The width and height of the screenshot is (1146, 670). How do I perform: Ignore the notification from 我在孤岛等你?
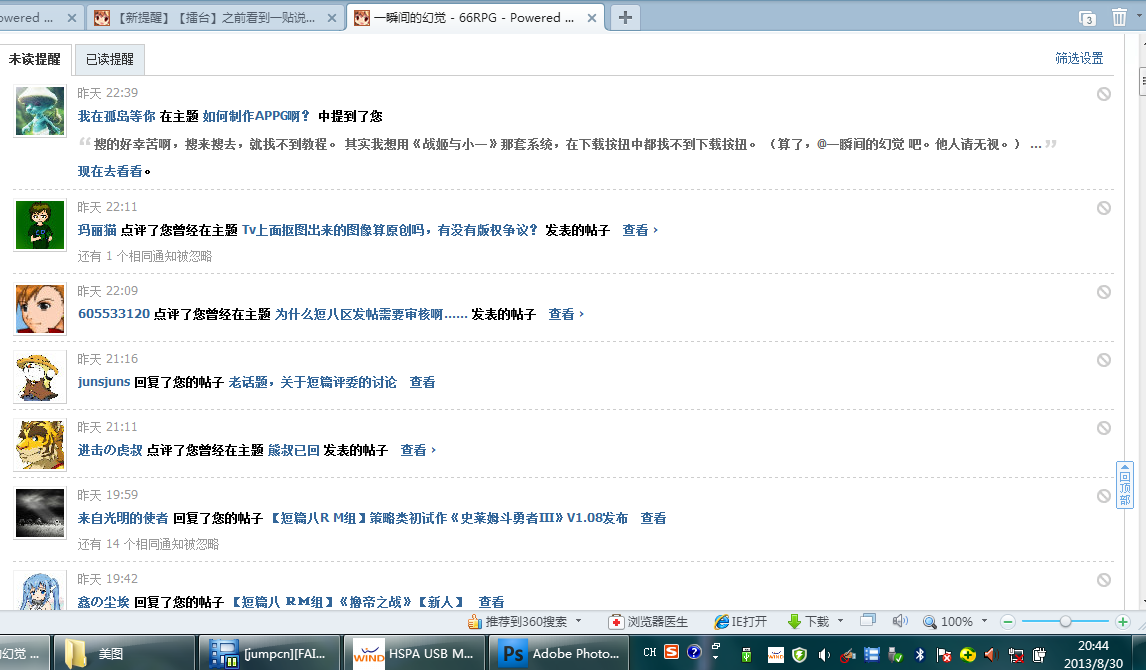1104,94
